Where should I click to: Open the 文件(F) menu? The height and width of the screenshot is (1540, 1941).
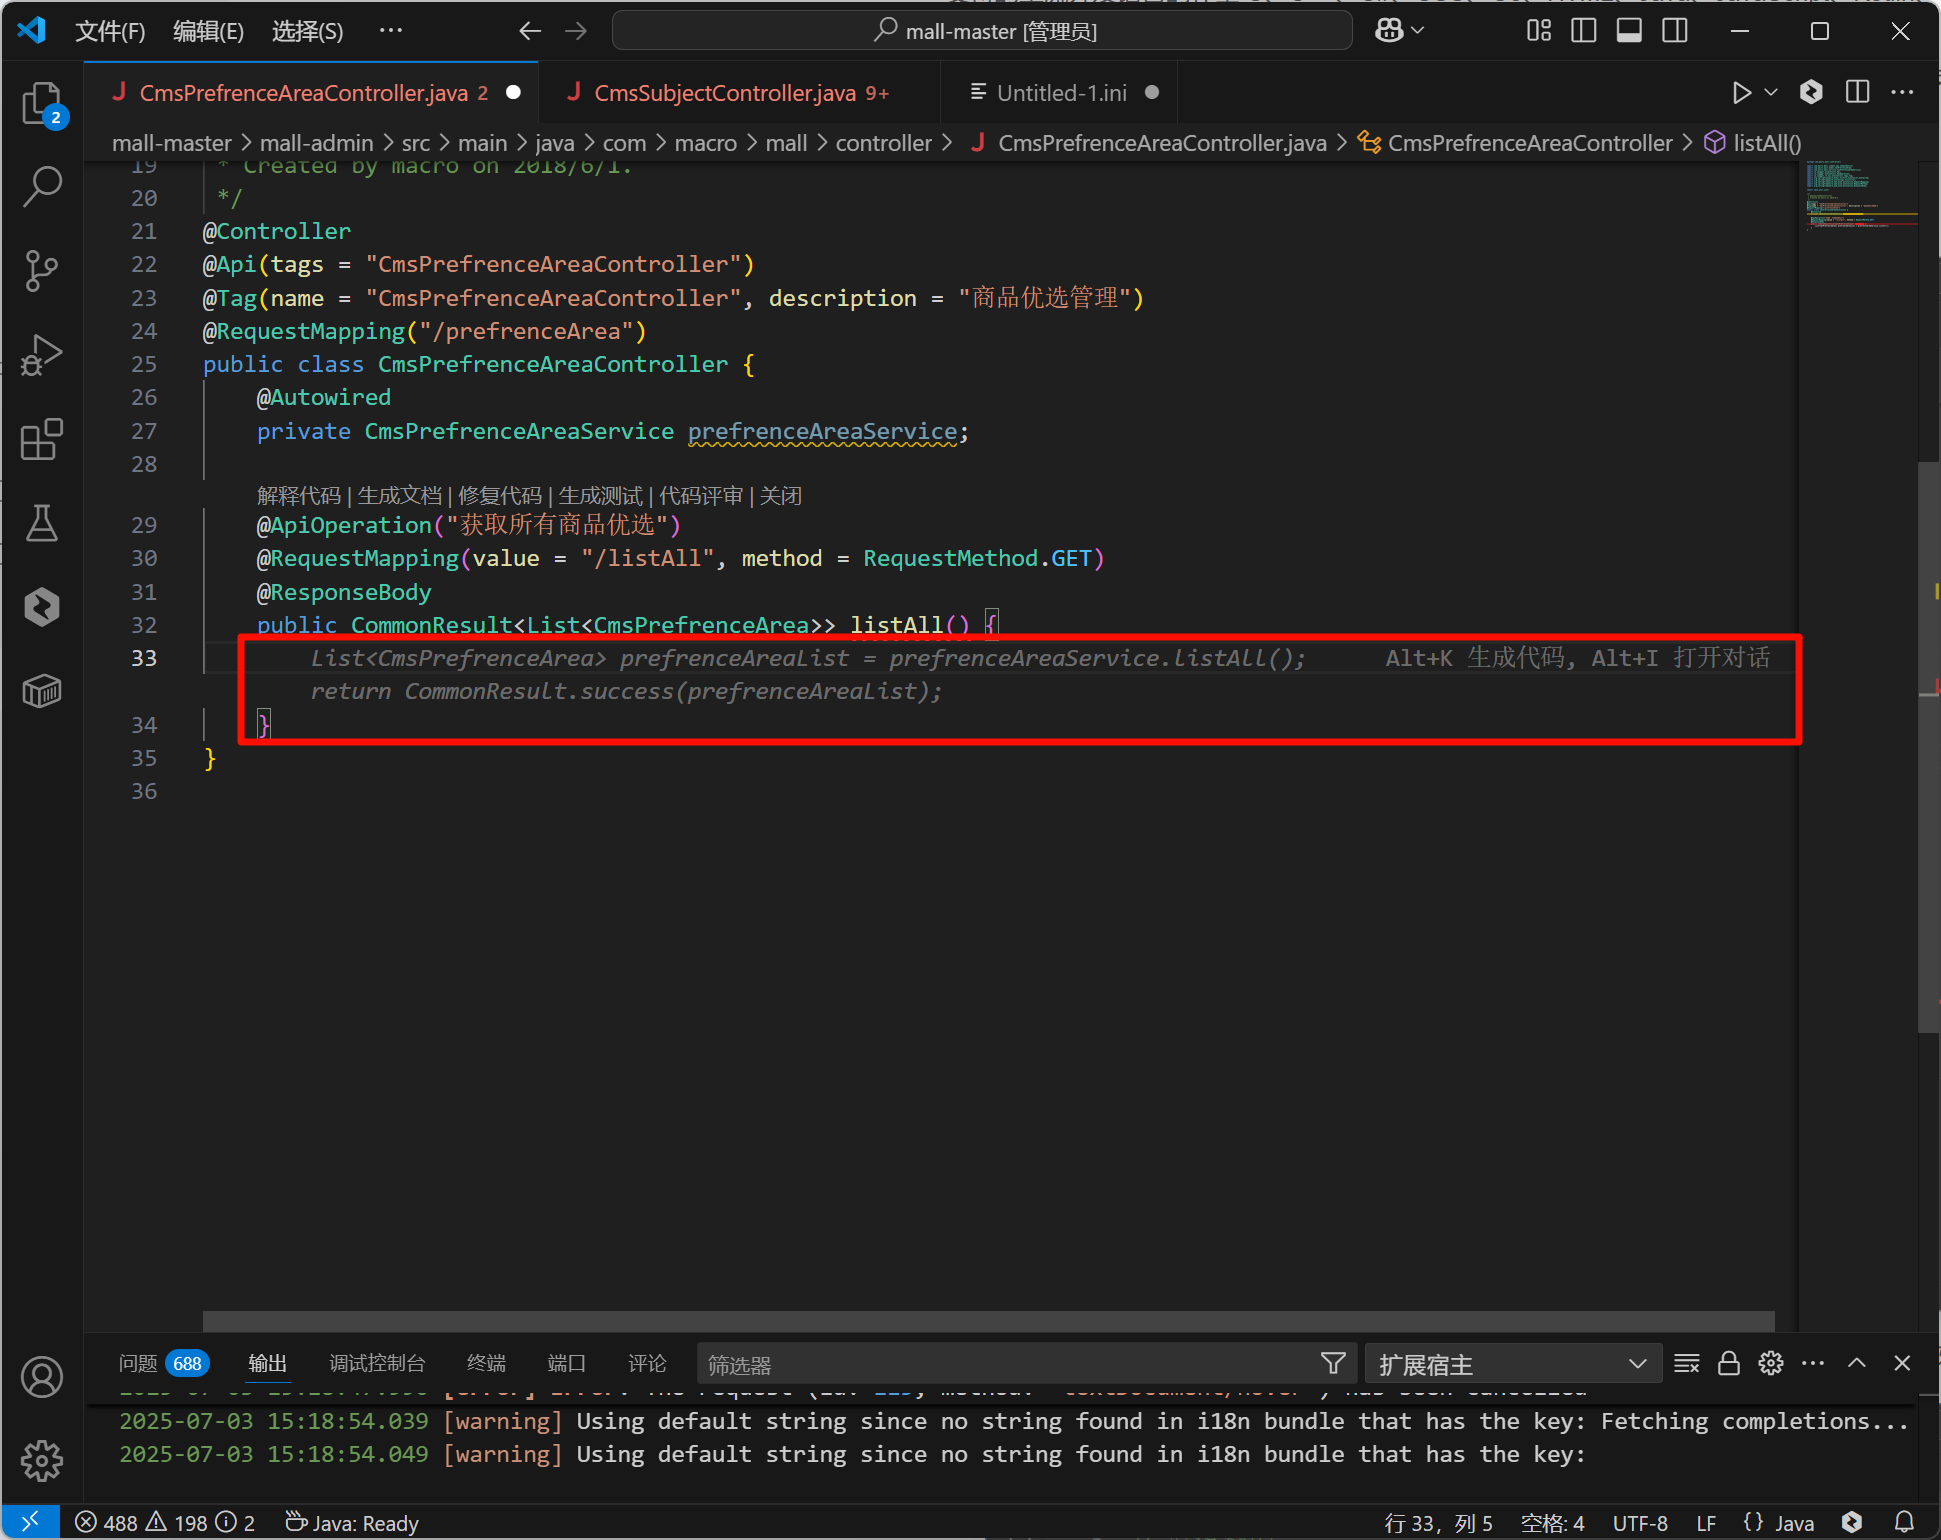(x=110, y=31)
